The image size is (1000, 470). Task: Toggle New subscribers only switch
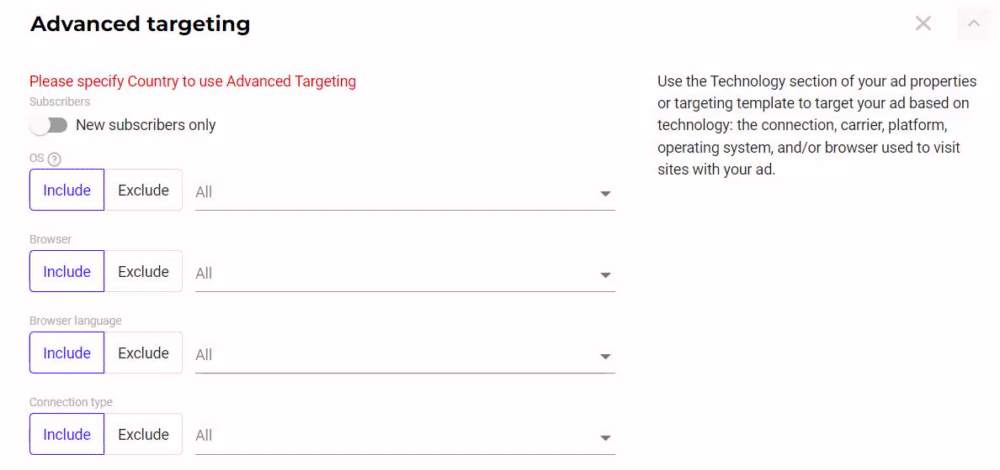(48, 125)
